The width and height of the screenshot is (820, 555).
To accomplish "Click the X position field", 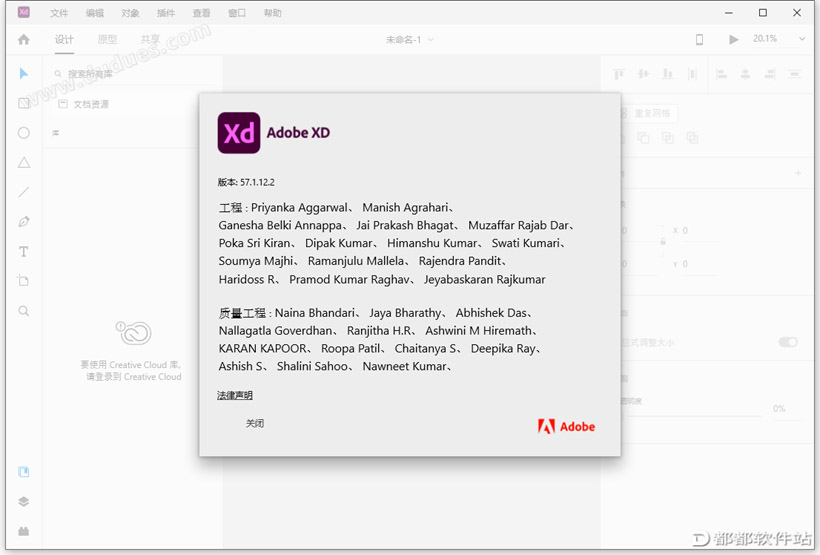I will [693, 230].
